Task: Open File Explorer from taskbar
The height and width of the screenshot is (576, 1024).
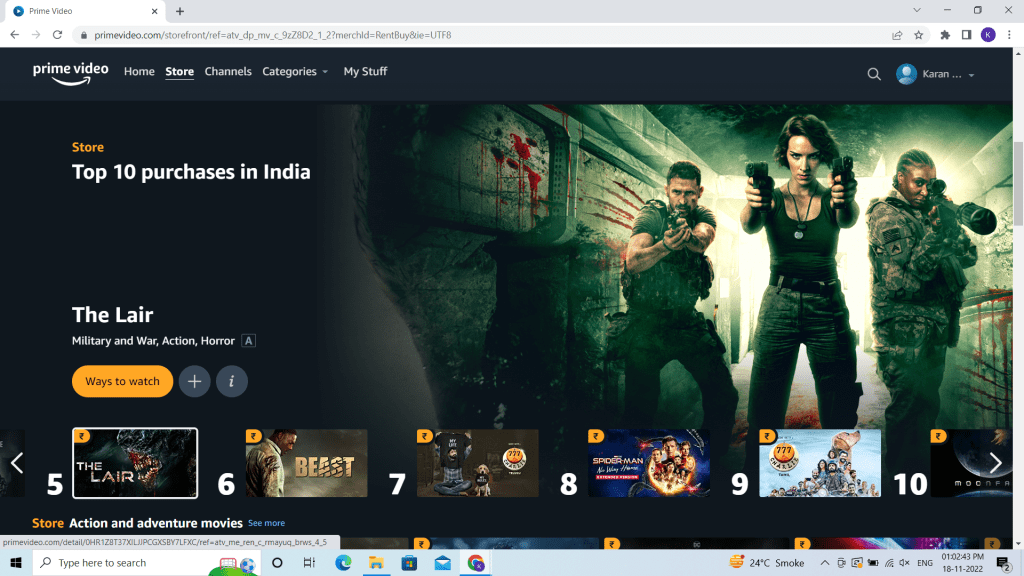Action: point(376,562)
